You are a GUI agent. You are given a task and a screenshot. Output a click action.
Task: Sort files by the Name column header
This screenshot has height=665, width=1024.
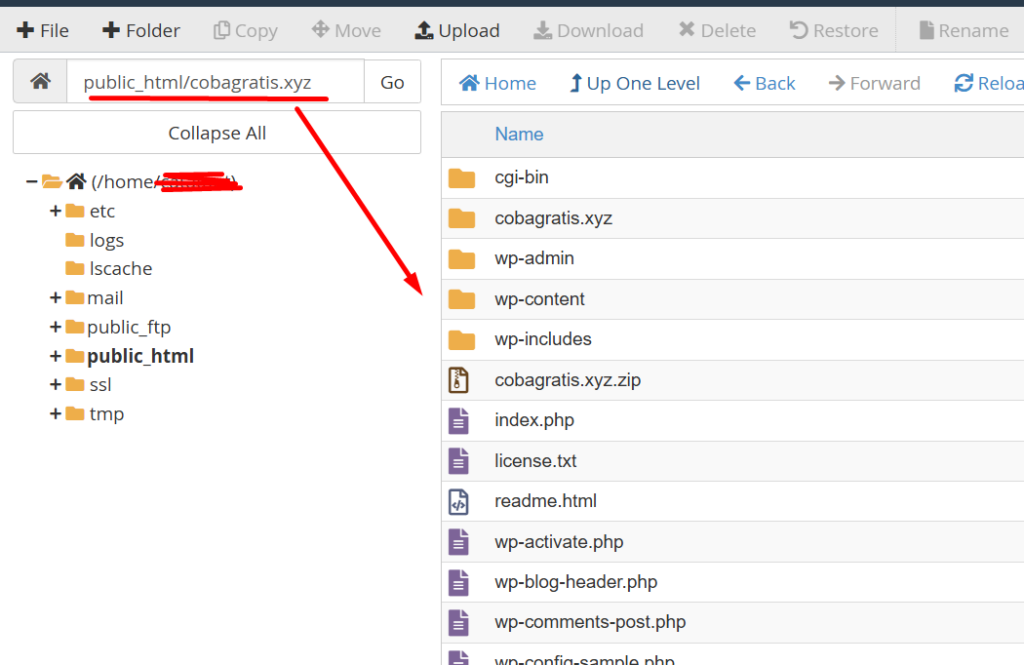[519, 133]
